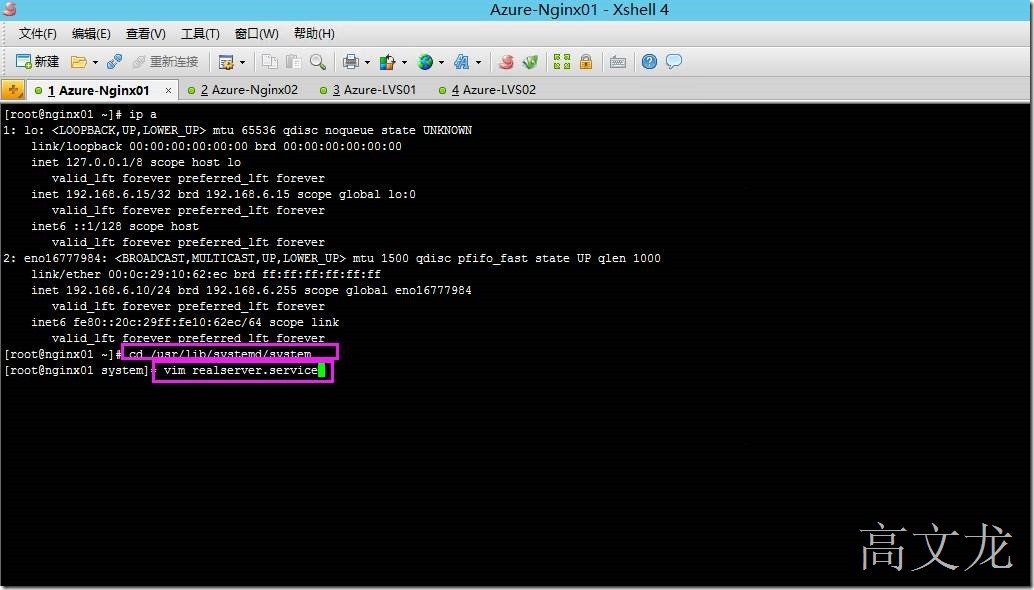The width and height of the screenshot is (1034, 590).
Task: Open the 查看(V) menu
Action: coord(146,34)
